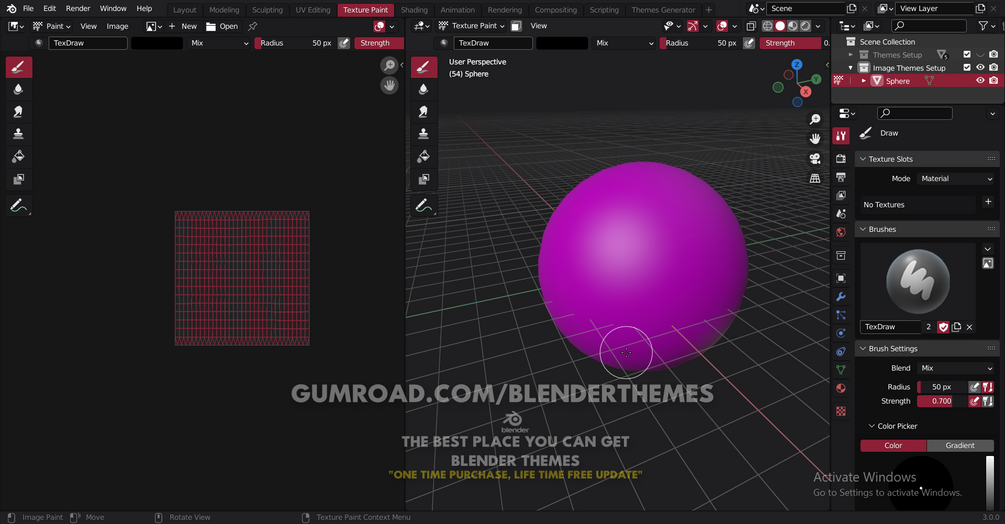Click Open image button in image editor

[222, 26]
